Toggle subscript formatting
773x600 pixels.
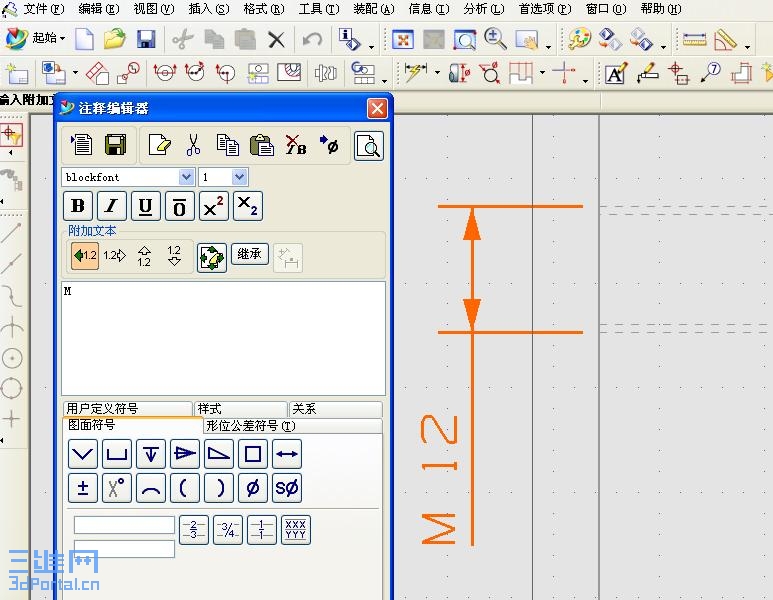(248, 206)
